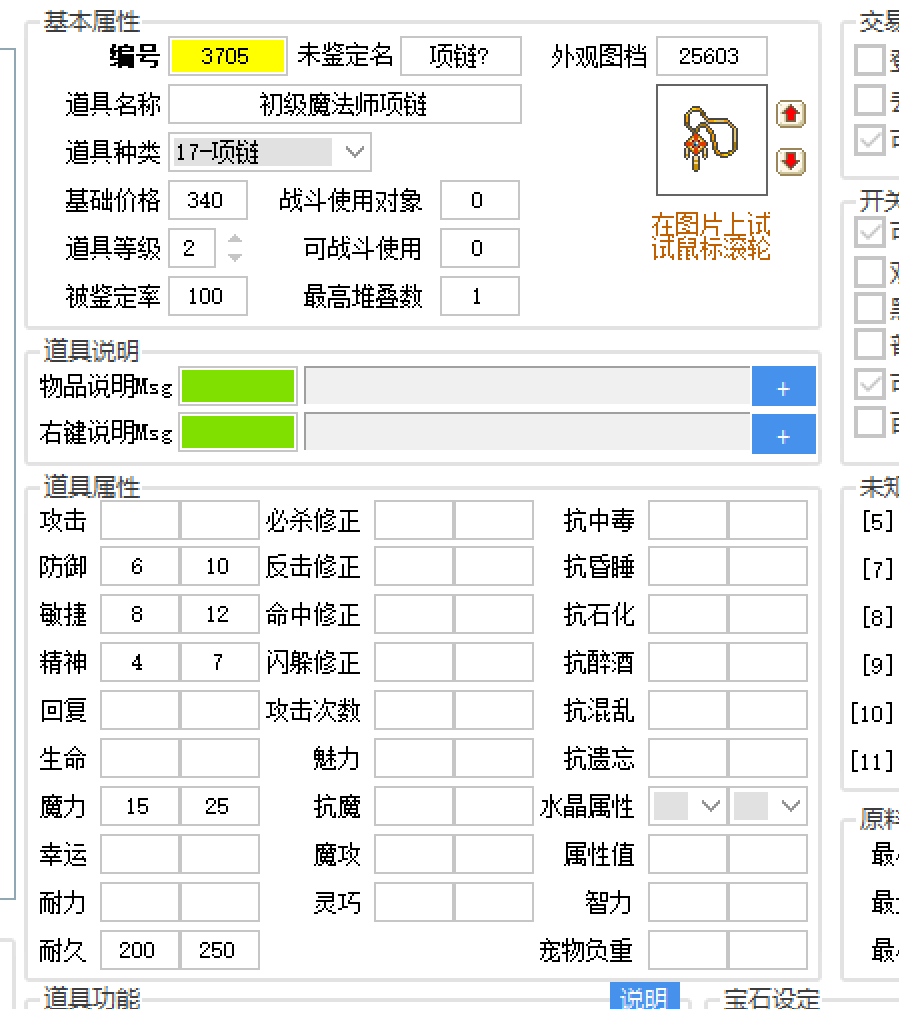Open the first 水晶属性 dropdown

[x=710, y=806]
